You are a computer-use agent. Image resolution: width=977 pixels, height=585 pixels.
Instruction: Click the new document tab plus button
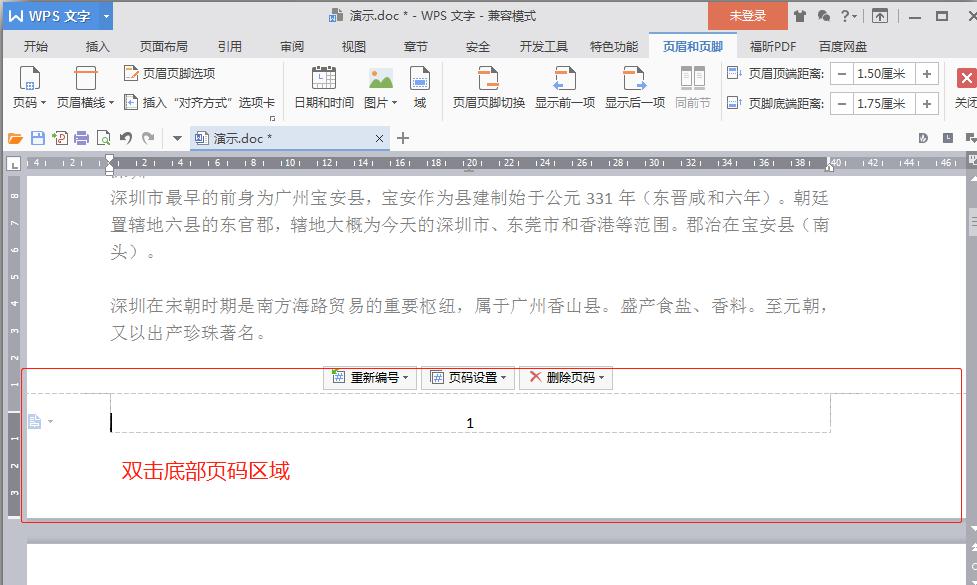[x=403, y=138]
